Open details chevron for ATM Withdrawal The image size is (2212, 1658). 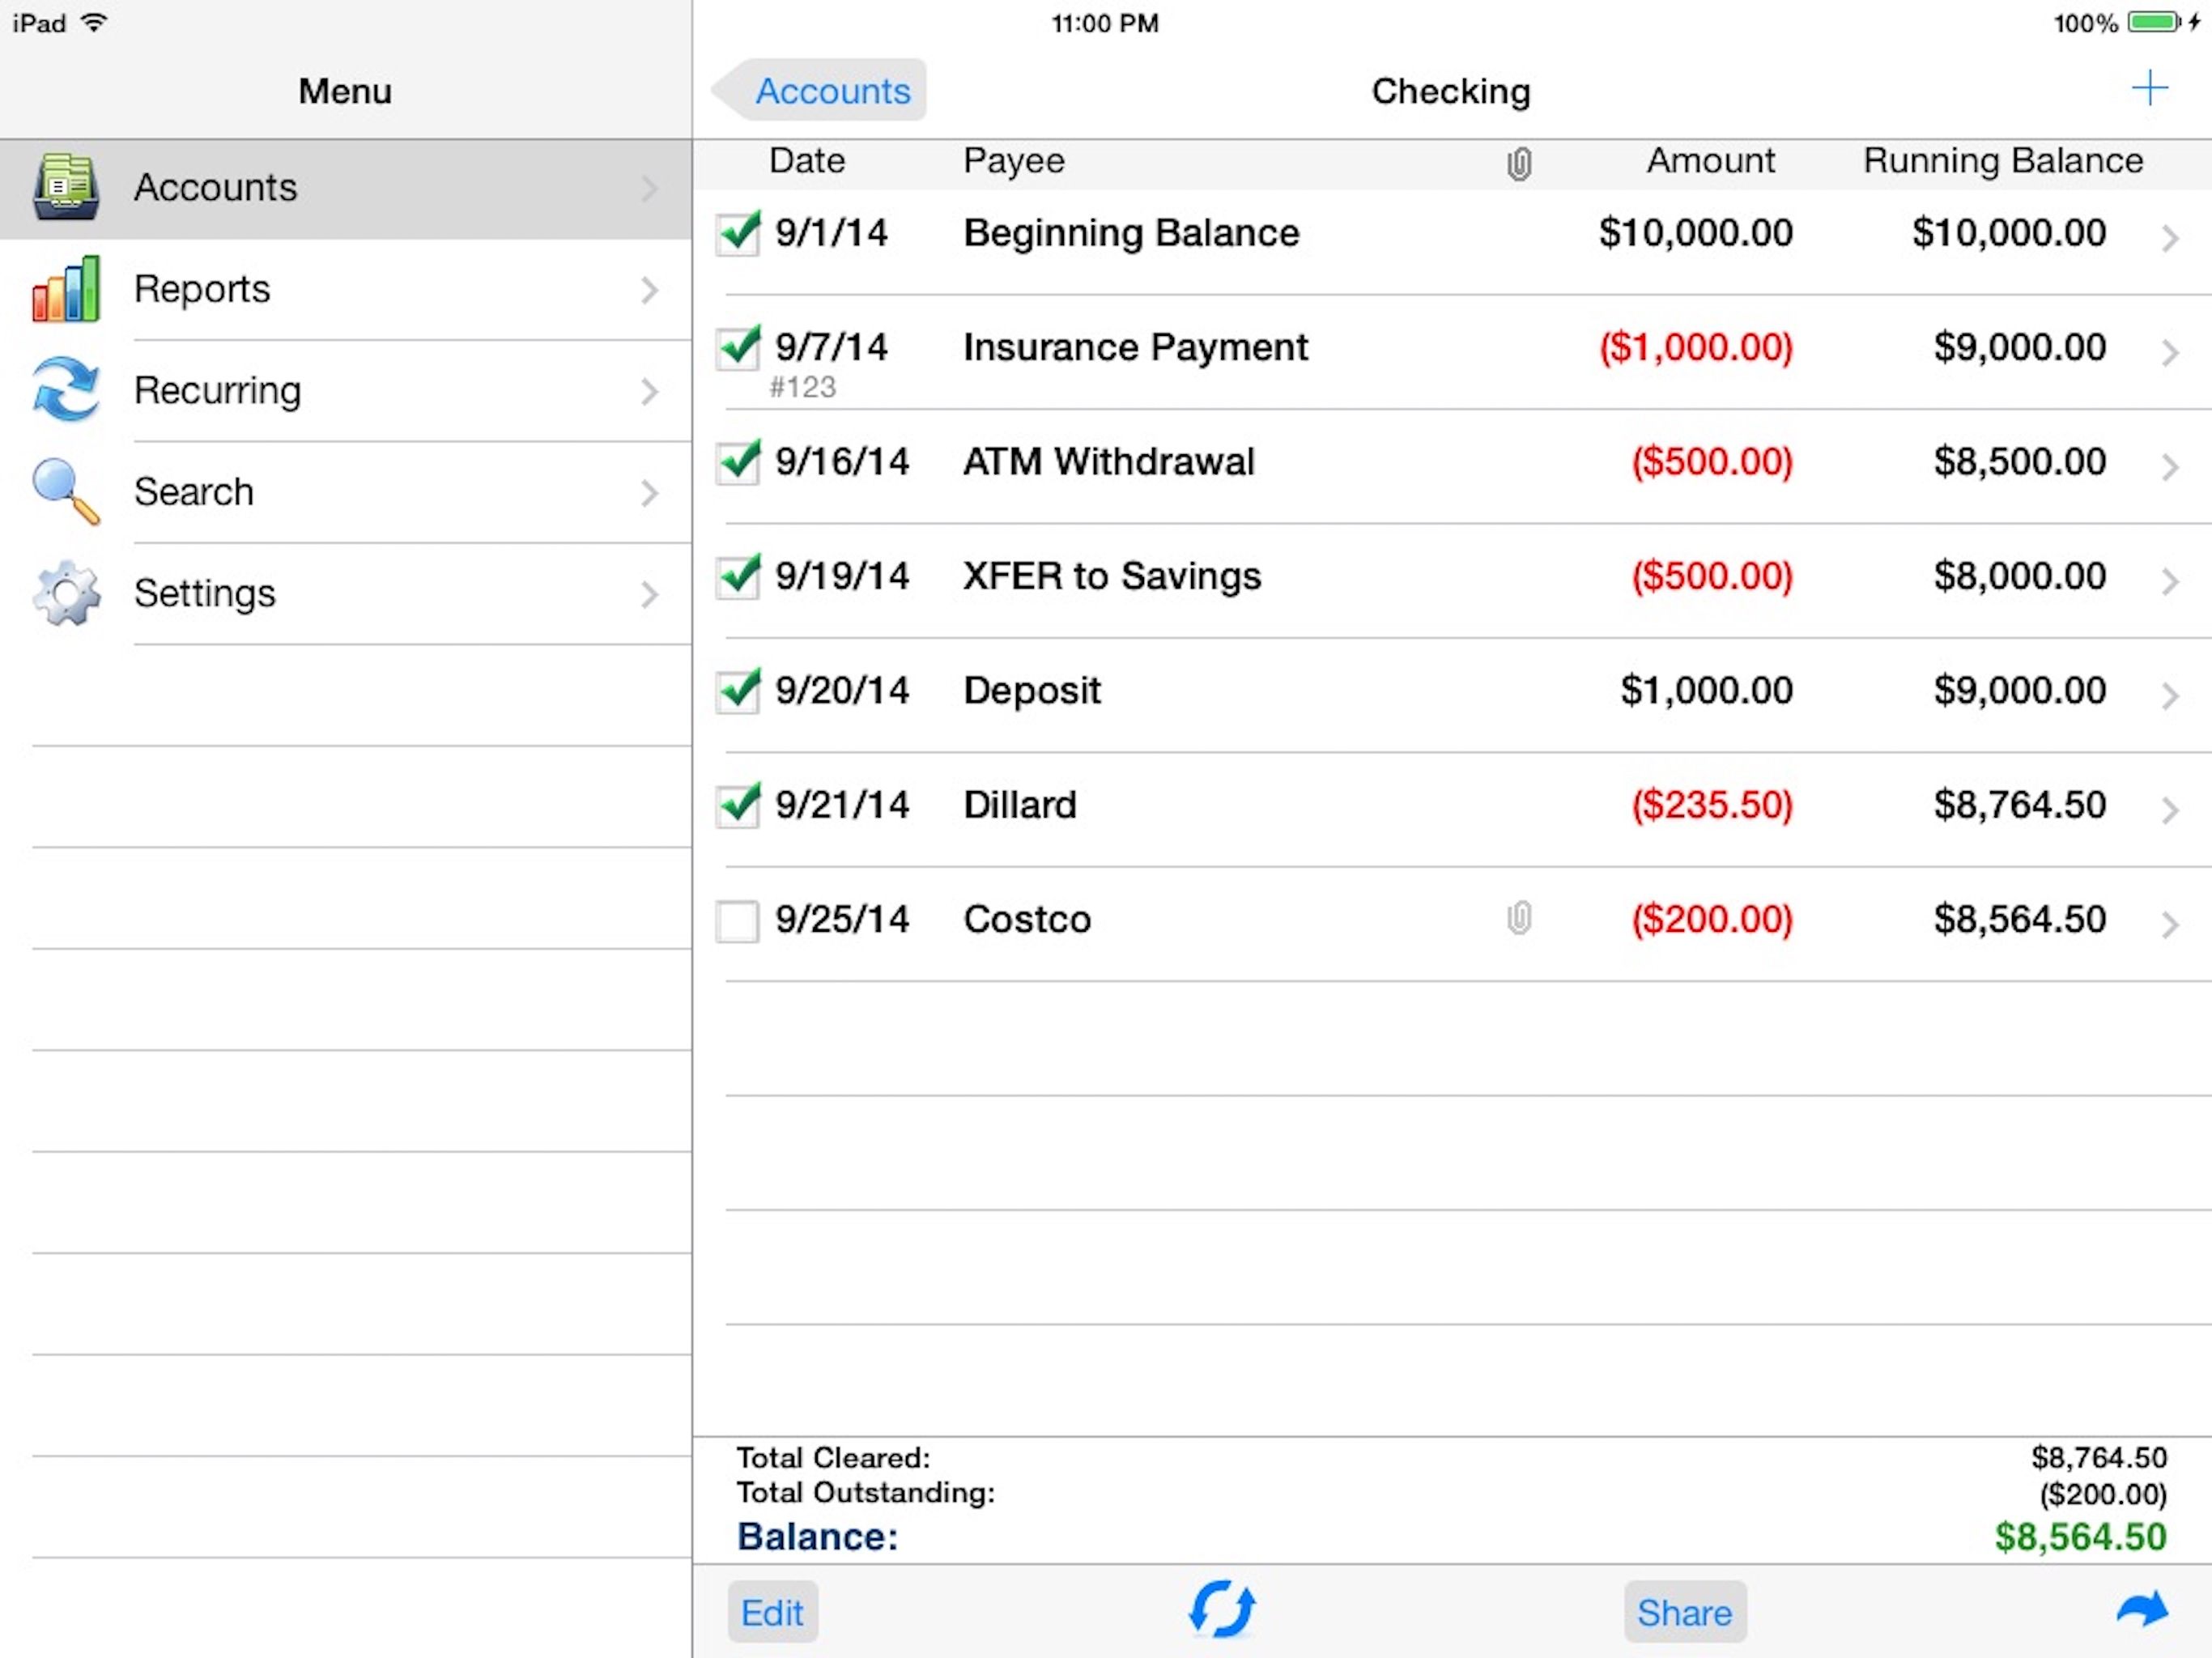(2169, 467)
